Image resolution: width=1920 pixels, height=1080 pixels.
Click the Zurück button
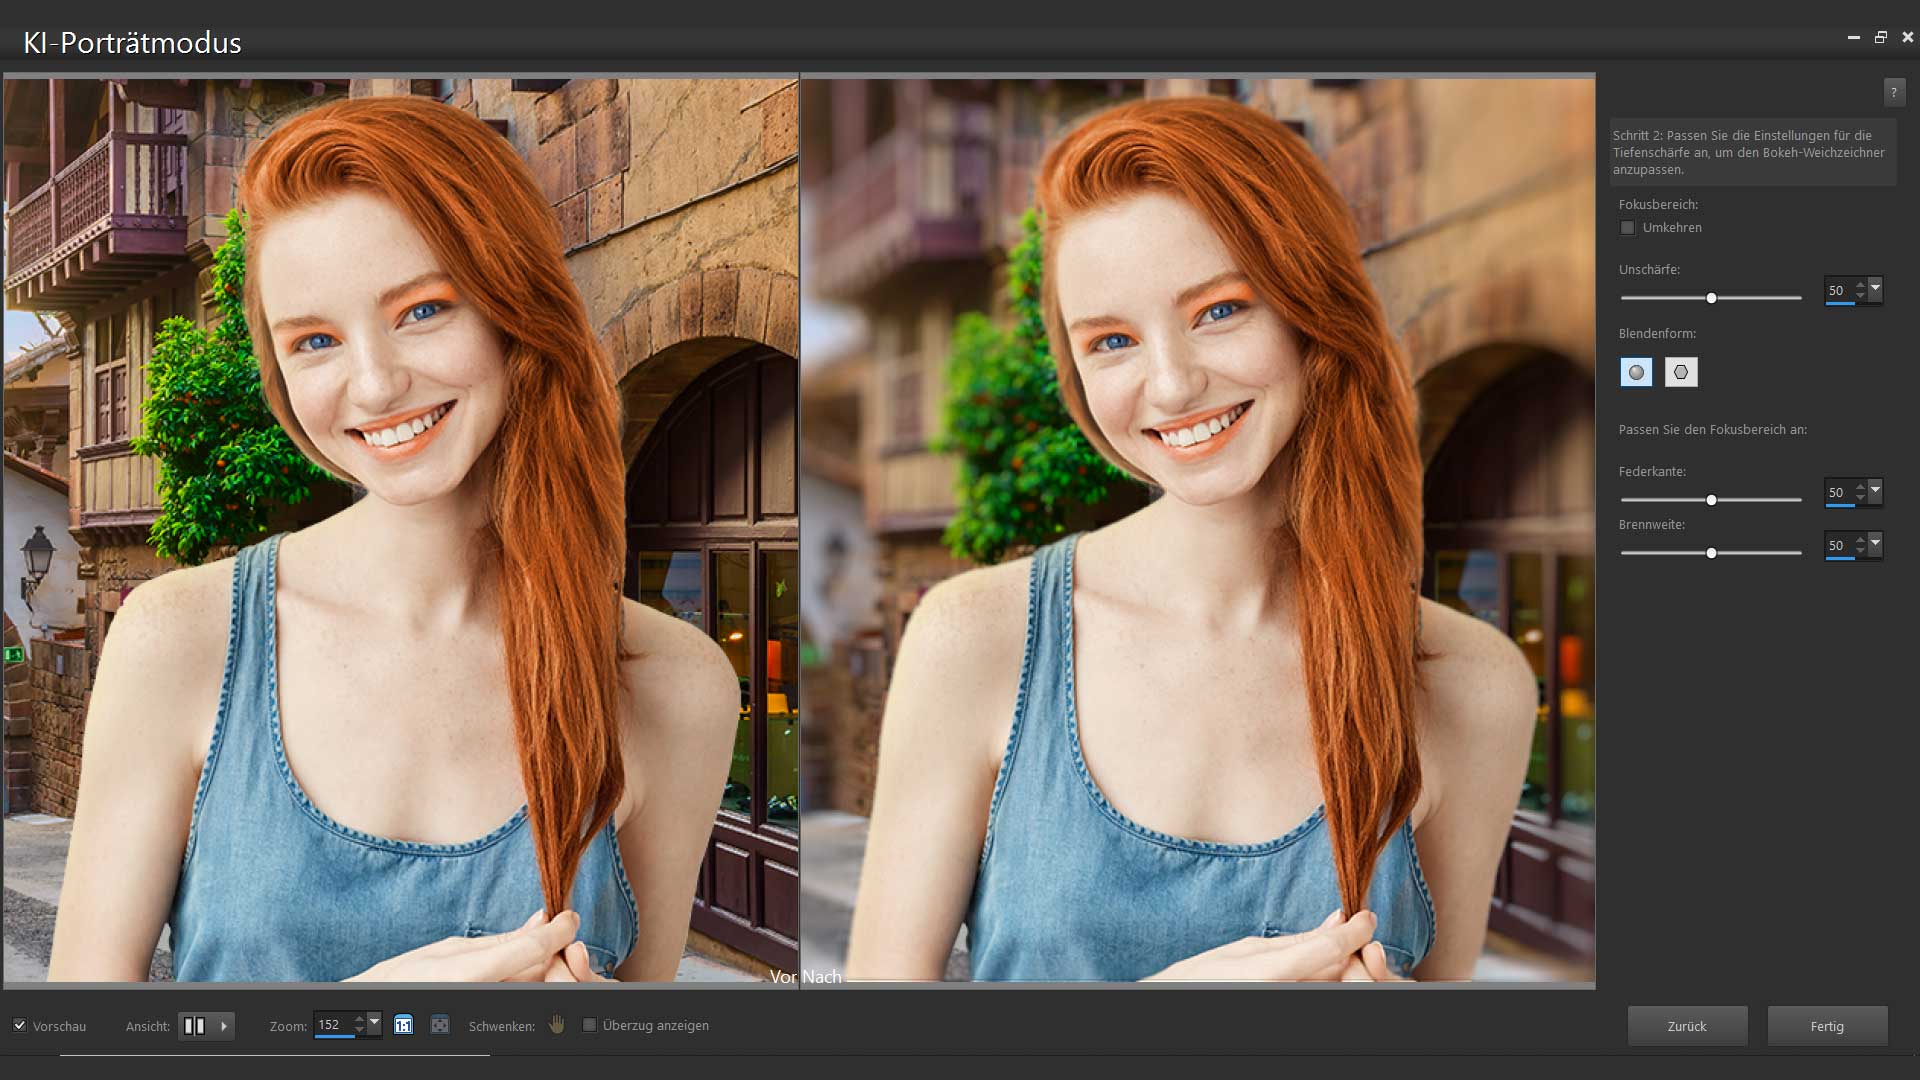[x=1688, y=1026]
